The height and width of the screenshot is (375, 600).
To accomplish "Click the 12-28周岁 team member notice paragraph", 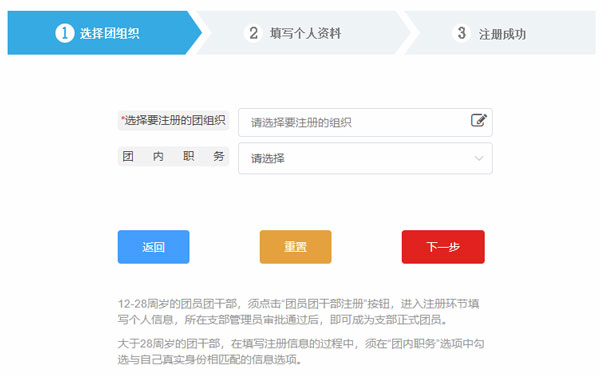I will (x=298, y=311).
